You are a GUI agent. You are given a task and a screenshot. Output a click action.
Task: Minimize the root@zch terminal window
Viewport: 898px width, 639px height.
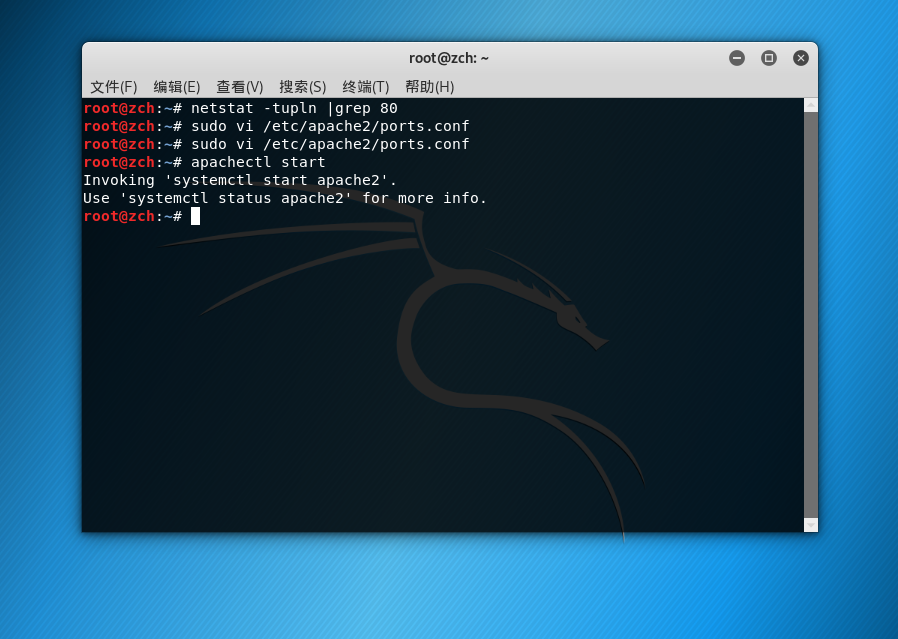(737, 58)
